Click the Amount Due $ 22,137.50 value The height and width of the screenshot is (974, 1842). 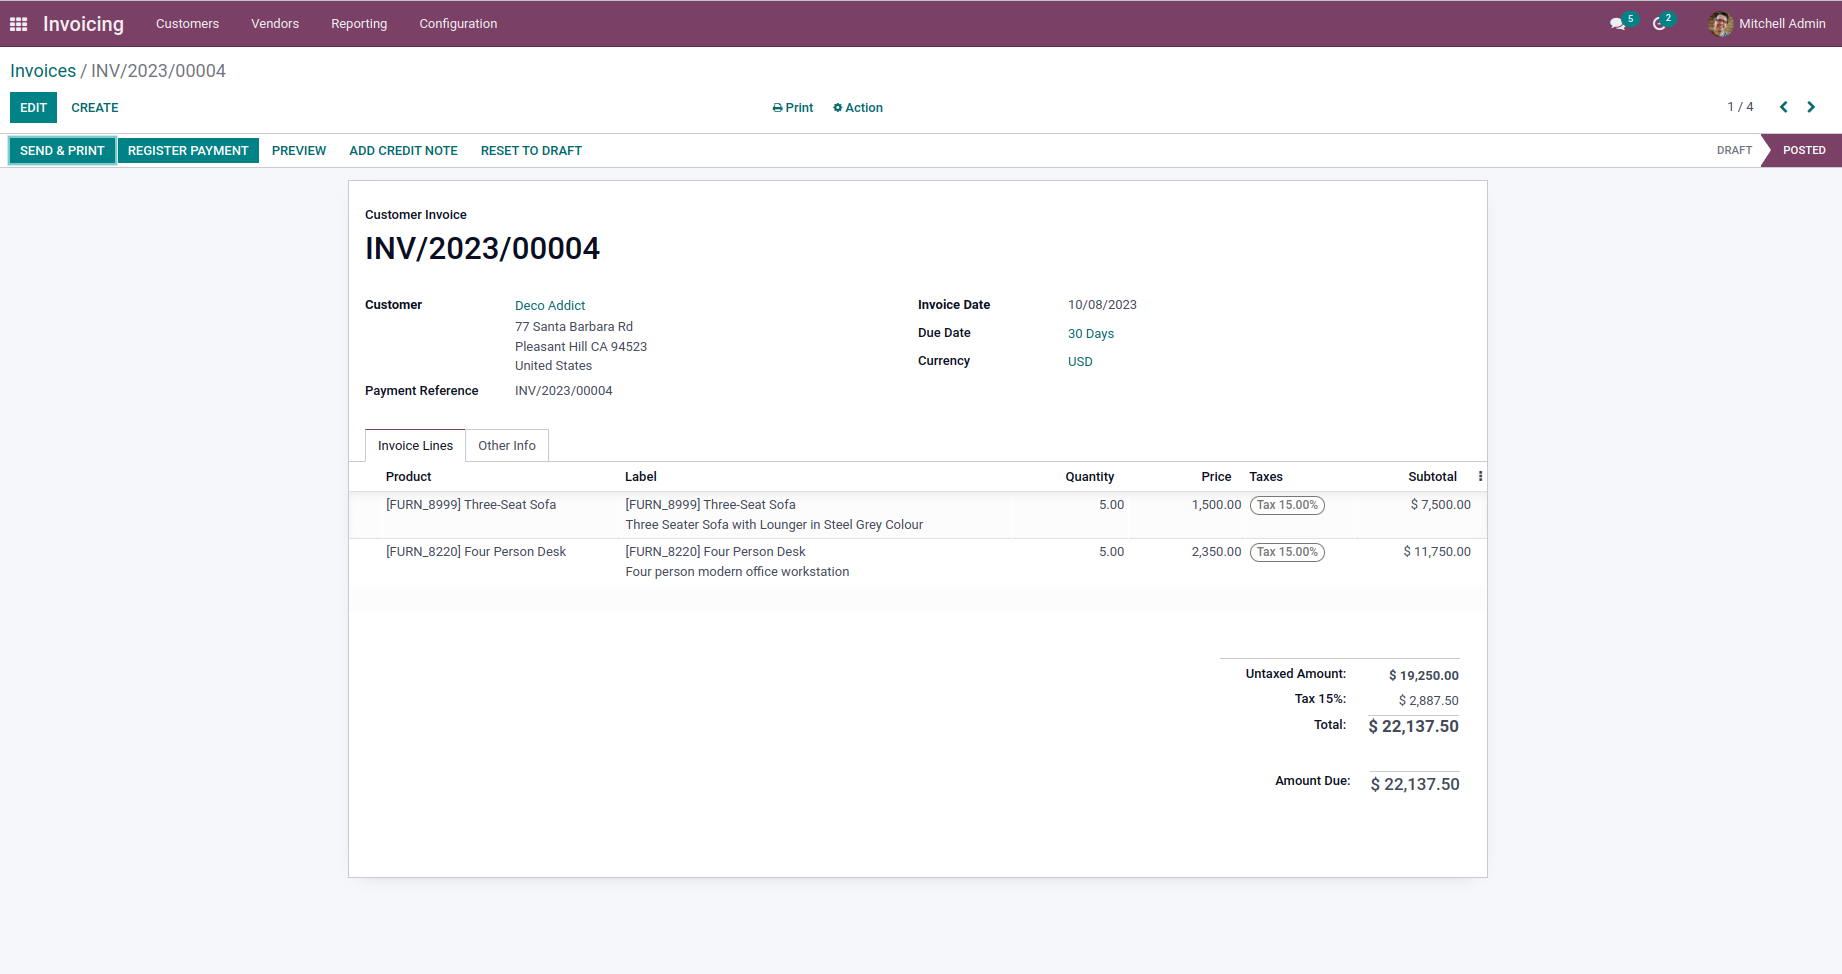(x=1415, y=785)
